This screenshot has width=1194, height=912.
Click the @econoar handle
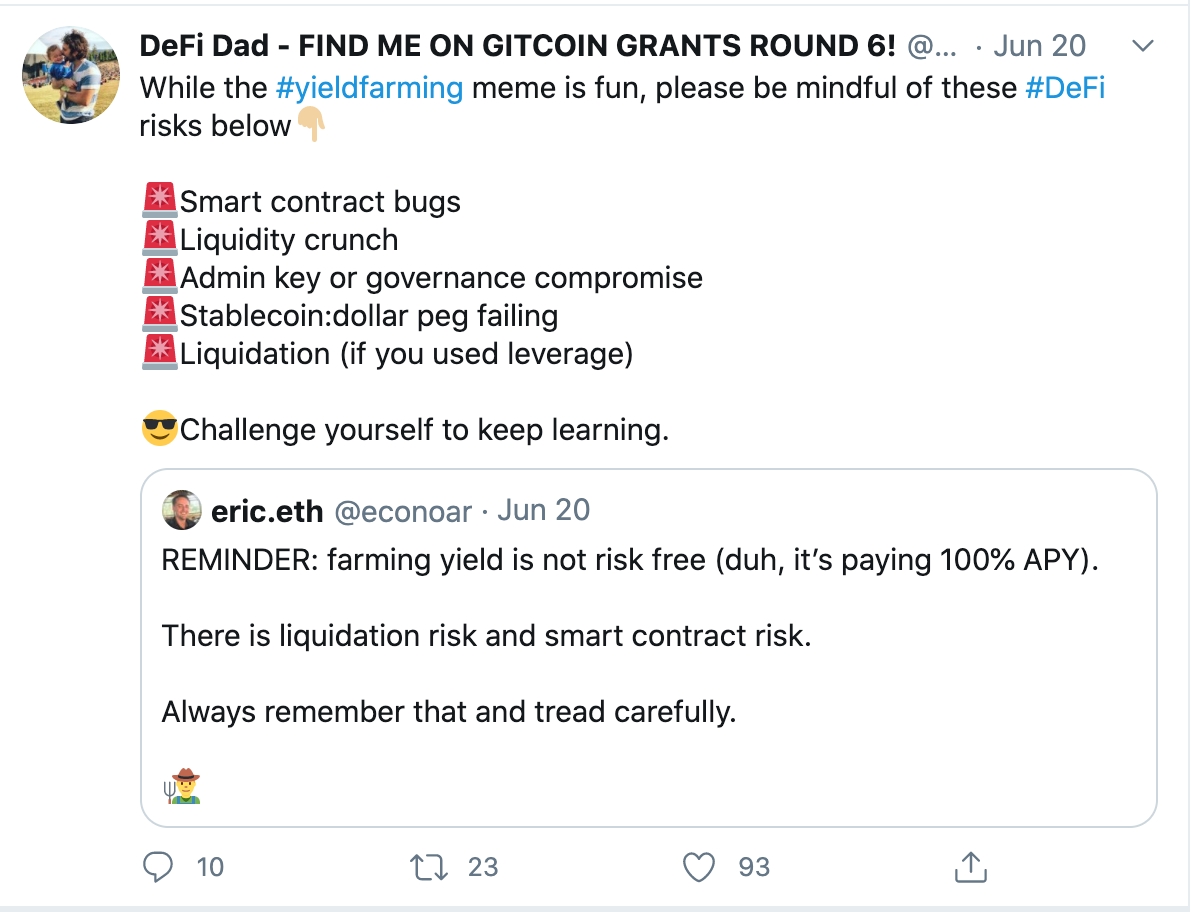tap(402, 511)
